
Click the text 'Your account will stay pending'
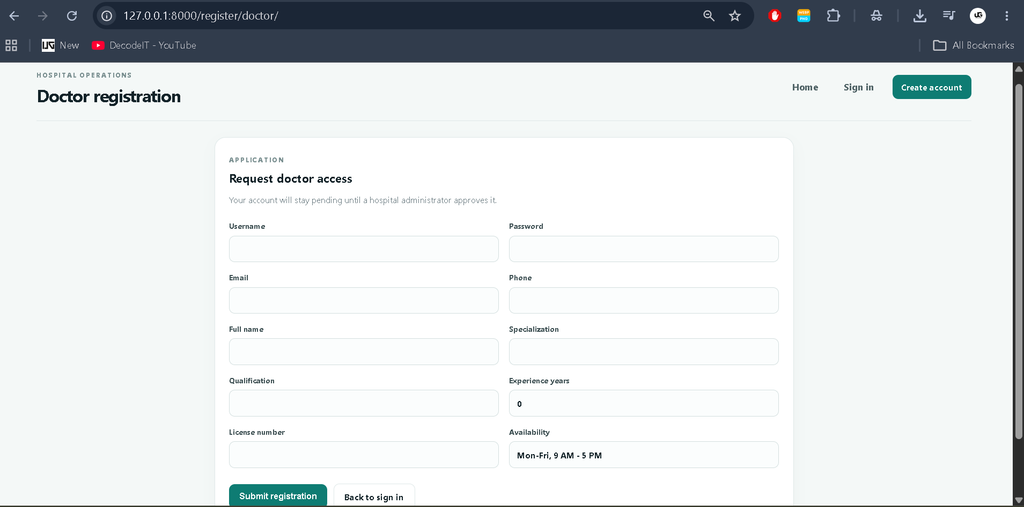coord(284,201)
